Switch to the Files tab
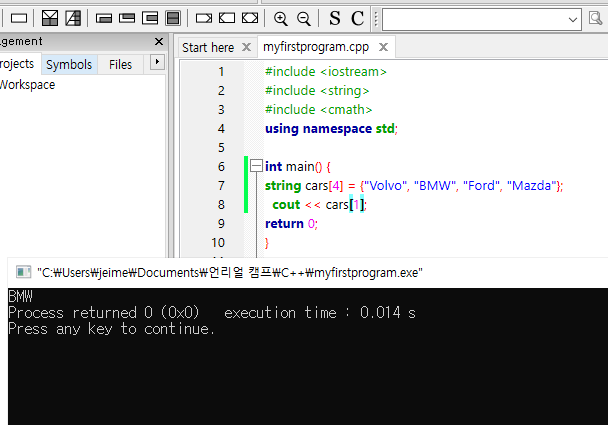The image size is (608, 425). pos(120,64)
